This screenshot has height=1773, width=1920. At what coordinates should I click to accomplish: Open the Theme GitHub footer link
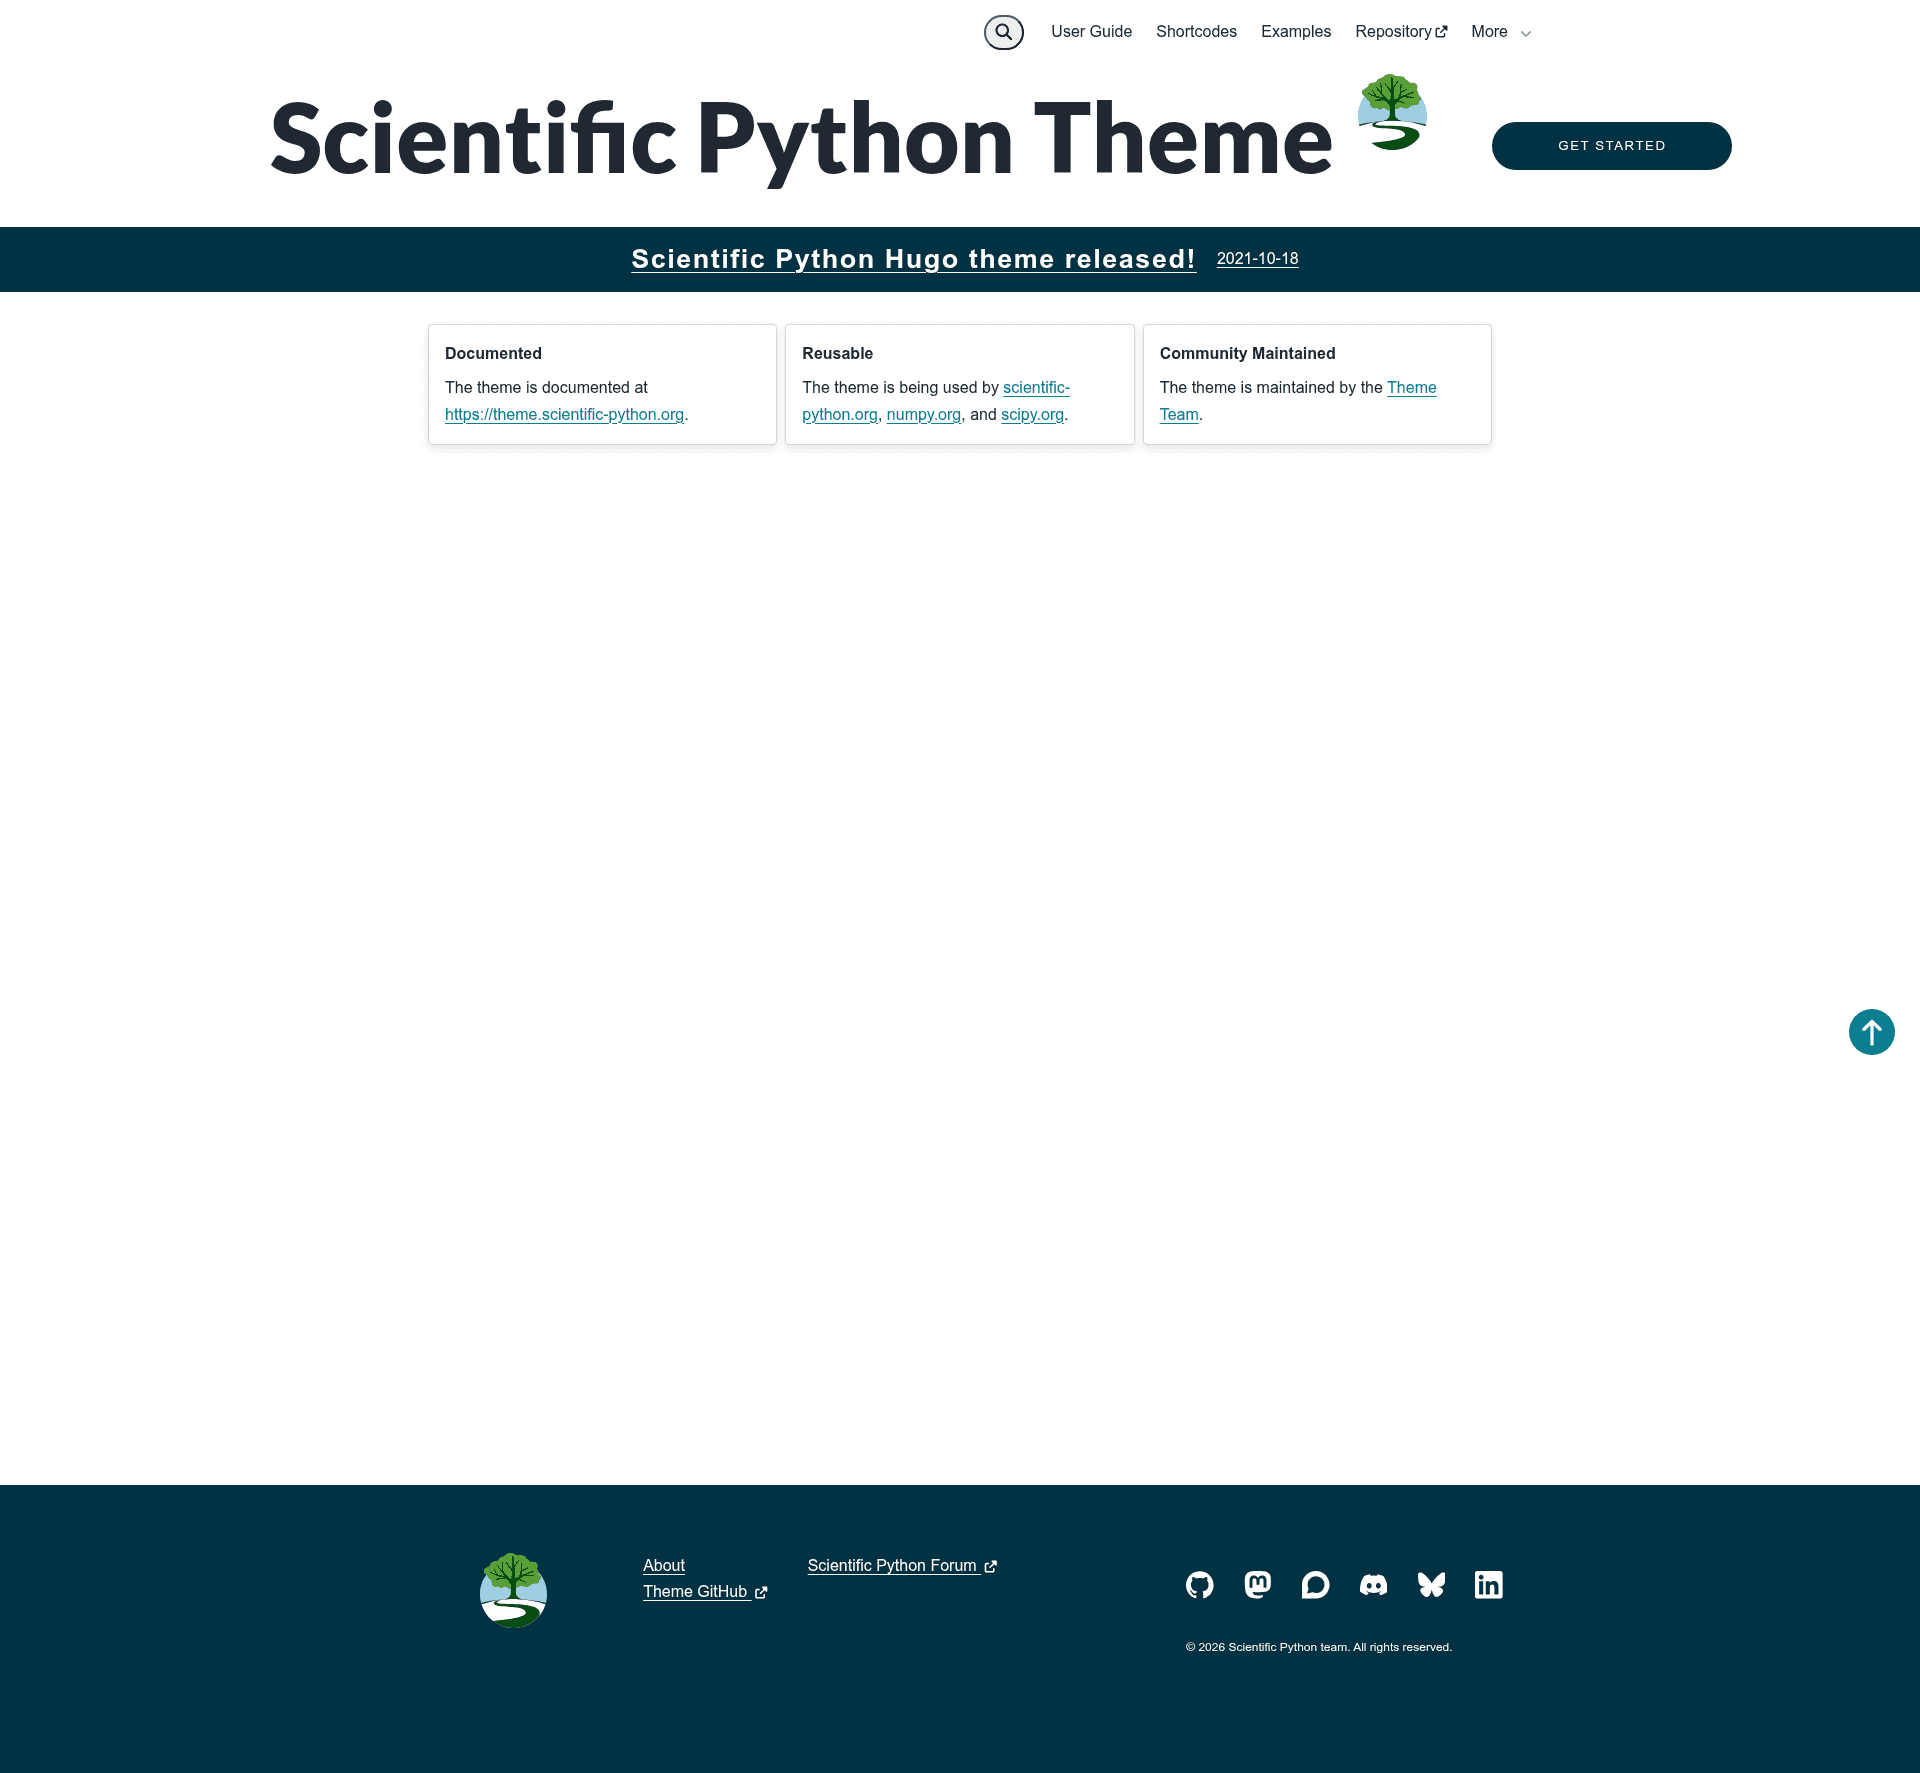click(x=705, y=1591)
